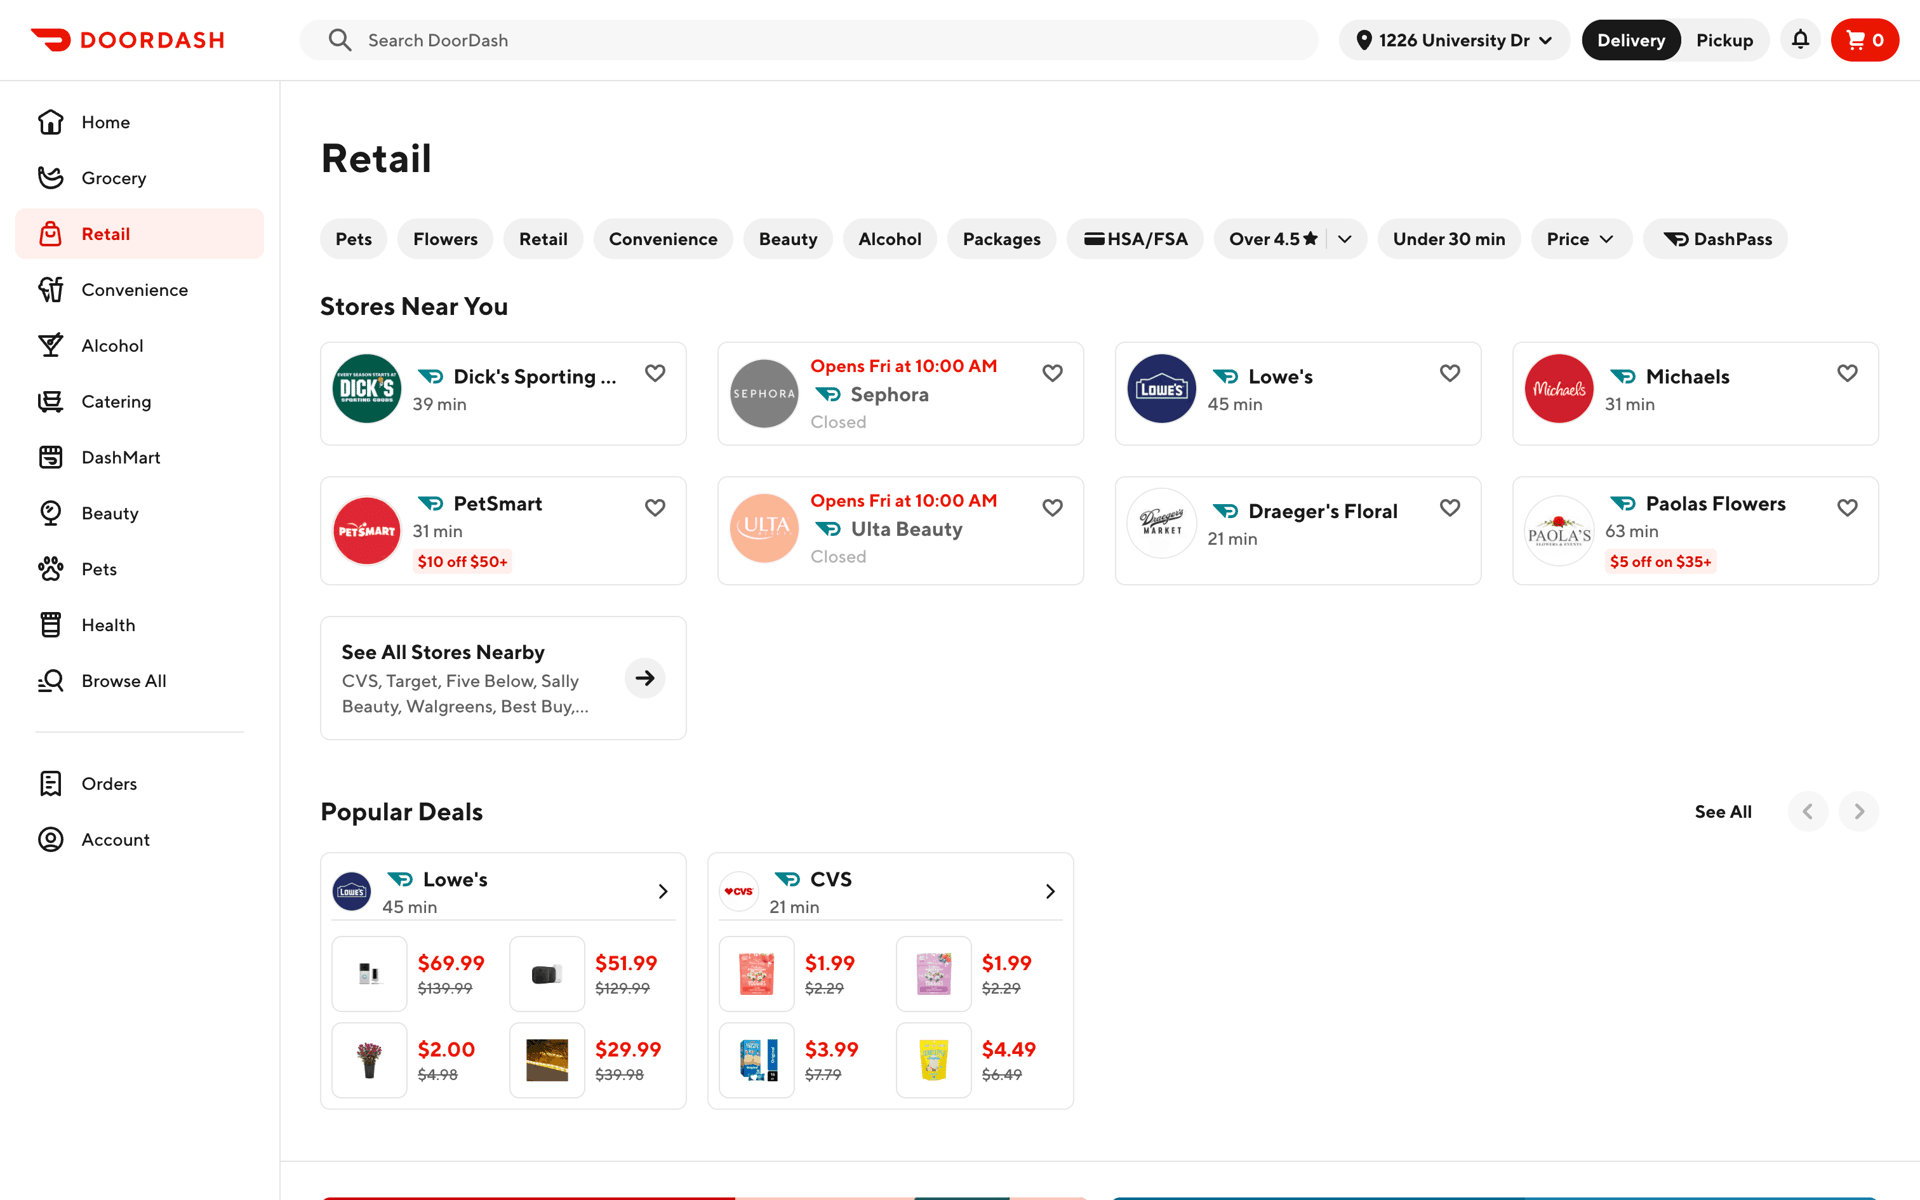The width and height of the screenshot is (1920, 1200).
Task: Click See All Stores Nearby arrow
Action: (645, 678)
